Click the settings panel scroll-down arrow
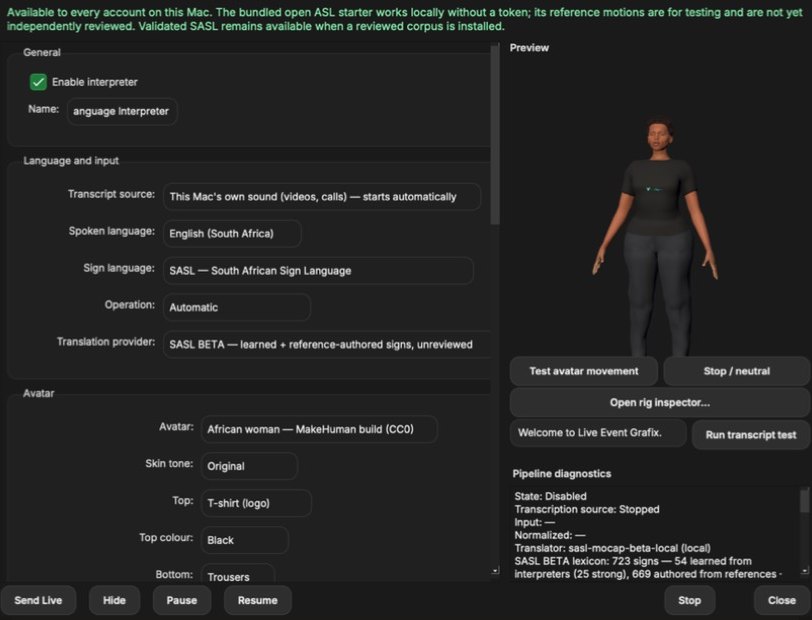This screenshot has height=620, width=812. (495, 570)
